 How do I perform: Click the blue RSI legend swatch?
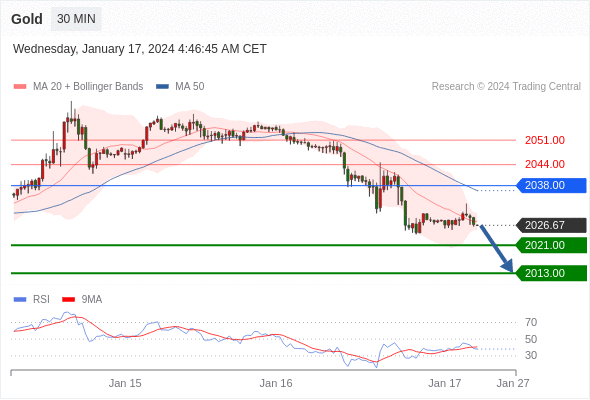click(x=20, y=300)
